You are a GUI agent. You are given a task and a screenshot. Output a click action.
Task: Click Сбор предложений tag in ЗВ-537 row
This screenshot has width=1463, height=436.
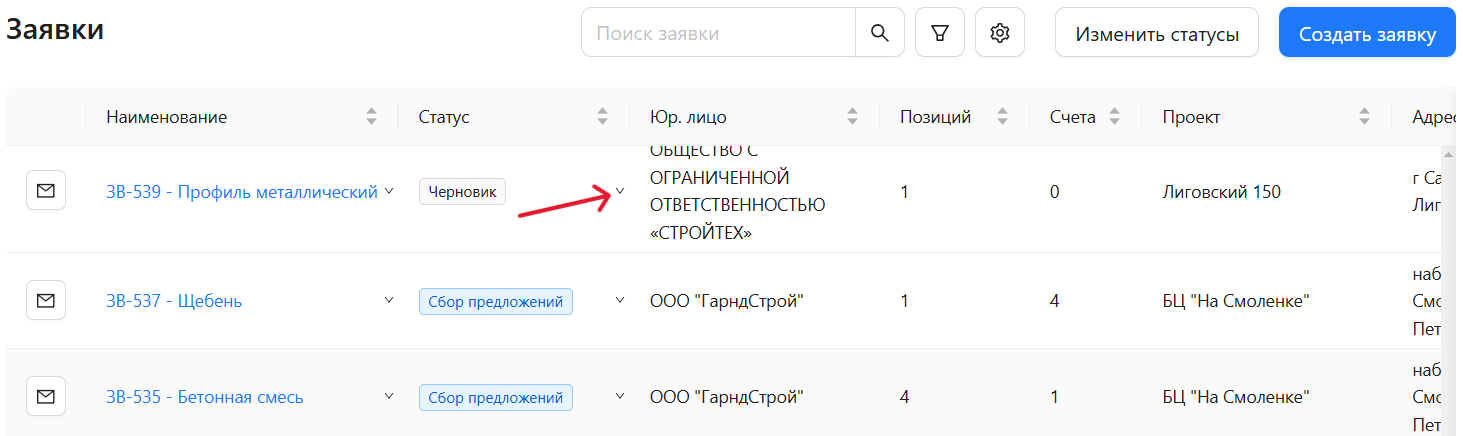(x=496, y=301)
